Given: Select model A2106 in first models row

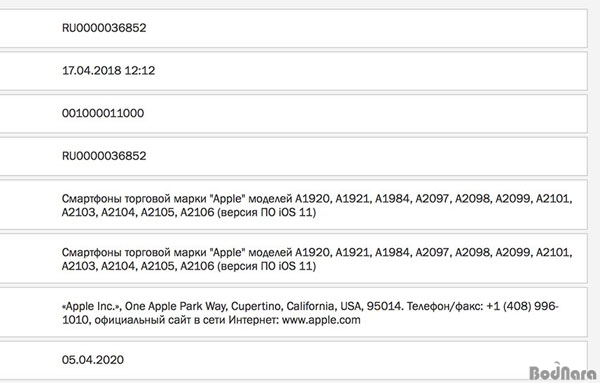Looking at the screenshot, I should [197, 212].
